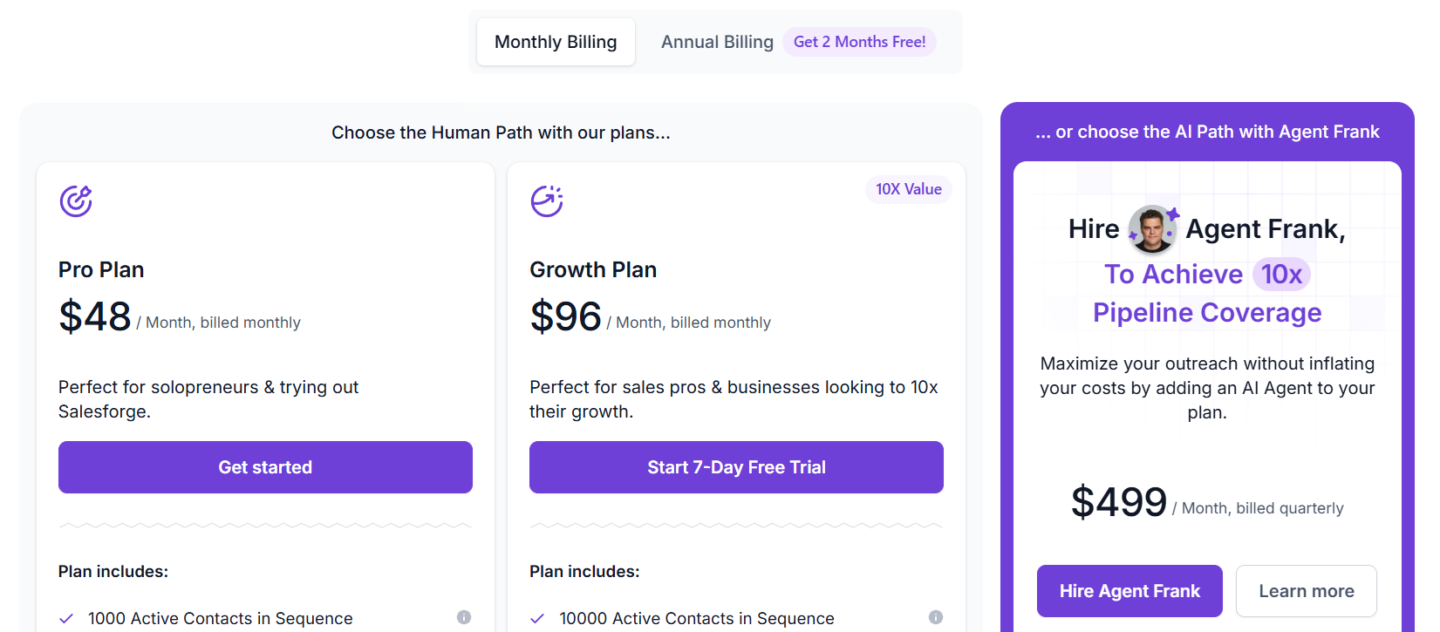Switch to Annual Billing
The image size is (1440, 632).
[717, 42]
